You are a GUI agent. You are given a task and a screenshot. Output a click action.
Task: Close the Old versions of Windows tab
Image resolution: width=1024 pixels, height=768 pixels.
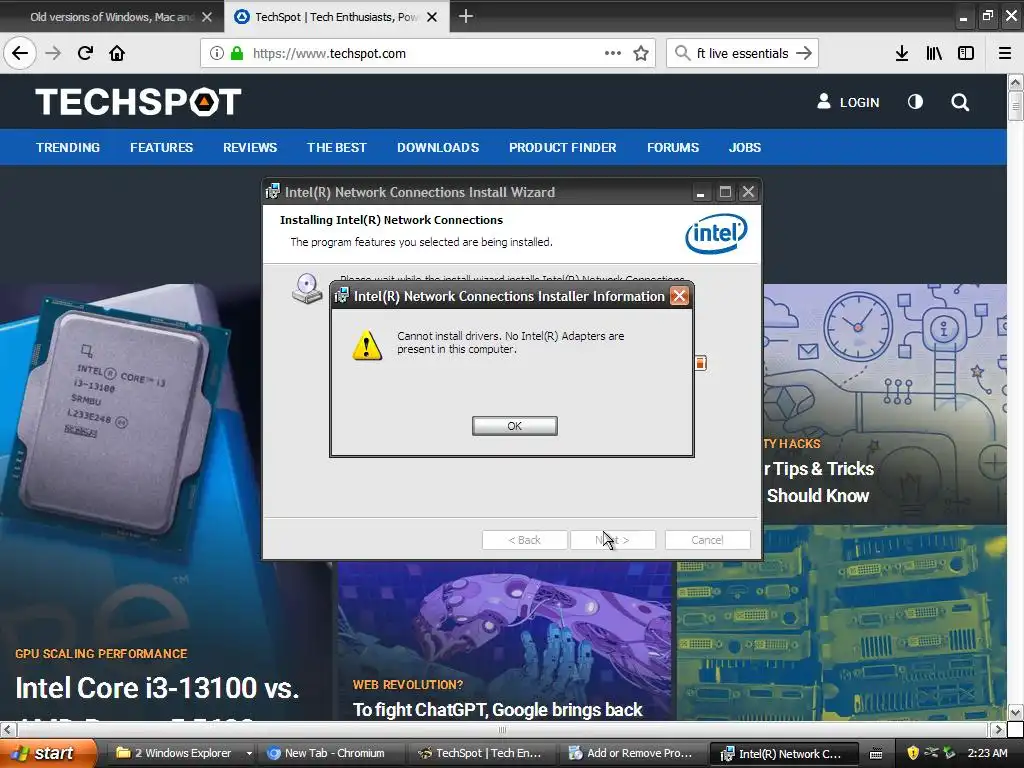[207, 17]
